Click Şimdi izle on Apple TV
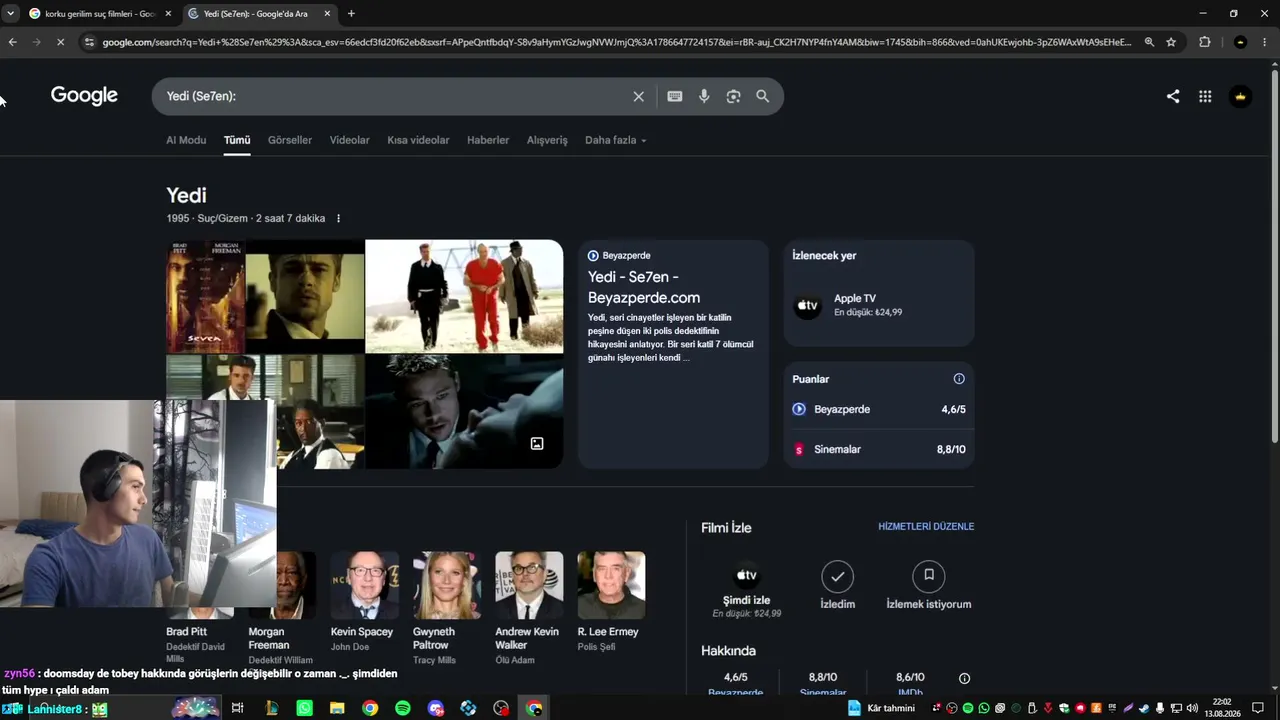 pos(747,590)
